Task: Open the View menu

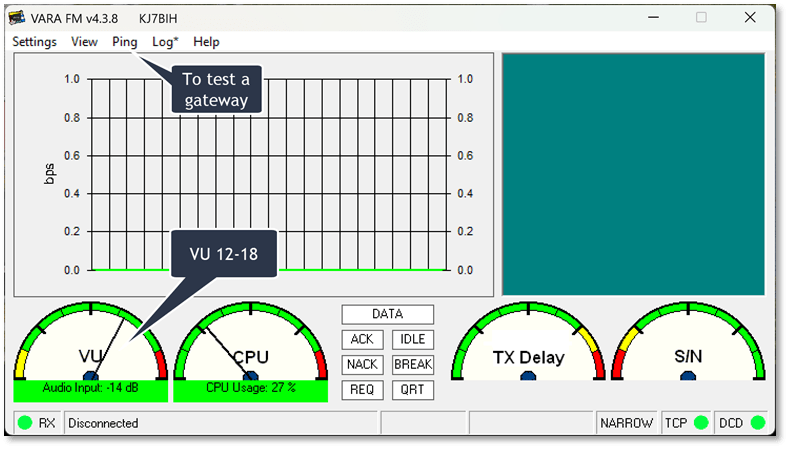Action: pyautogui.click(x=85, y=42)
